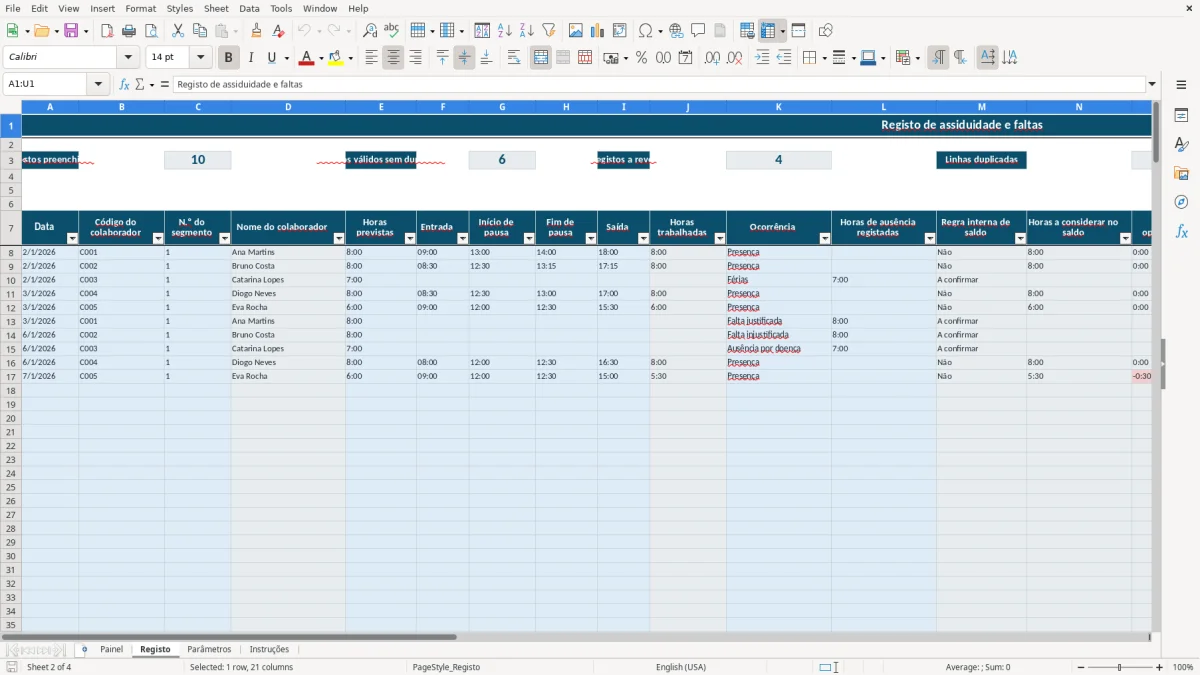The image size is (1200, 675).
Task: Expand the Name Box dropdown
Action: [100, 84]
